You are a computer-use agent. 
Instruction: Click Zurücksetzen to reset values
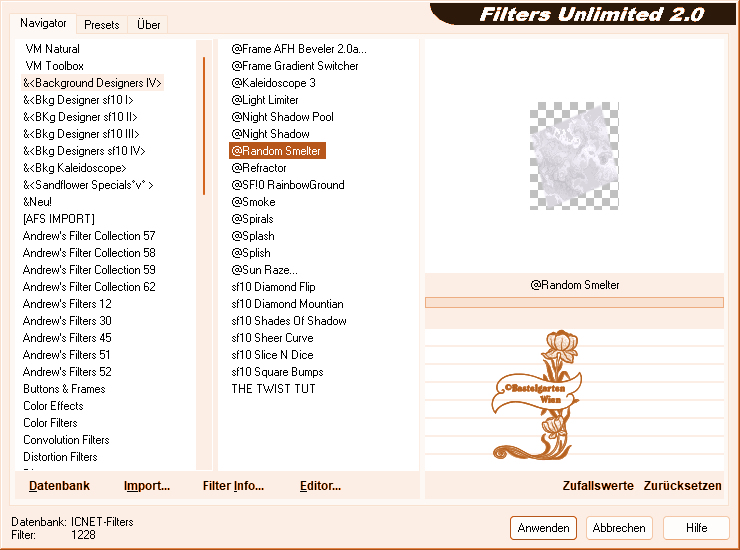click(682, 486)
